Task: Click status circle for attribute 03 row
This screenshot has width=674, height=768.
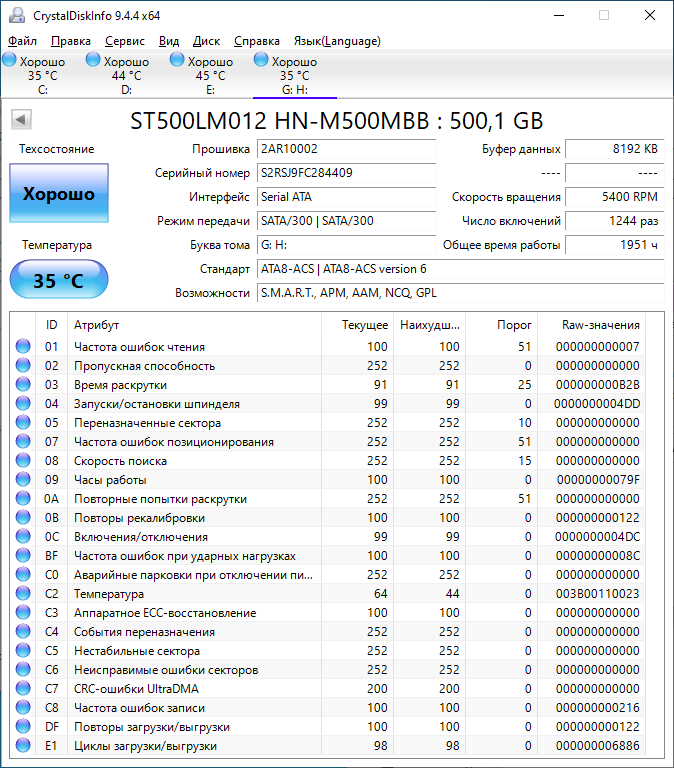Action: pos(23,384)
